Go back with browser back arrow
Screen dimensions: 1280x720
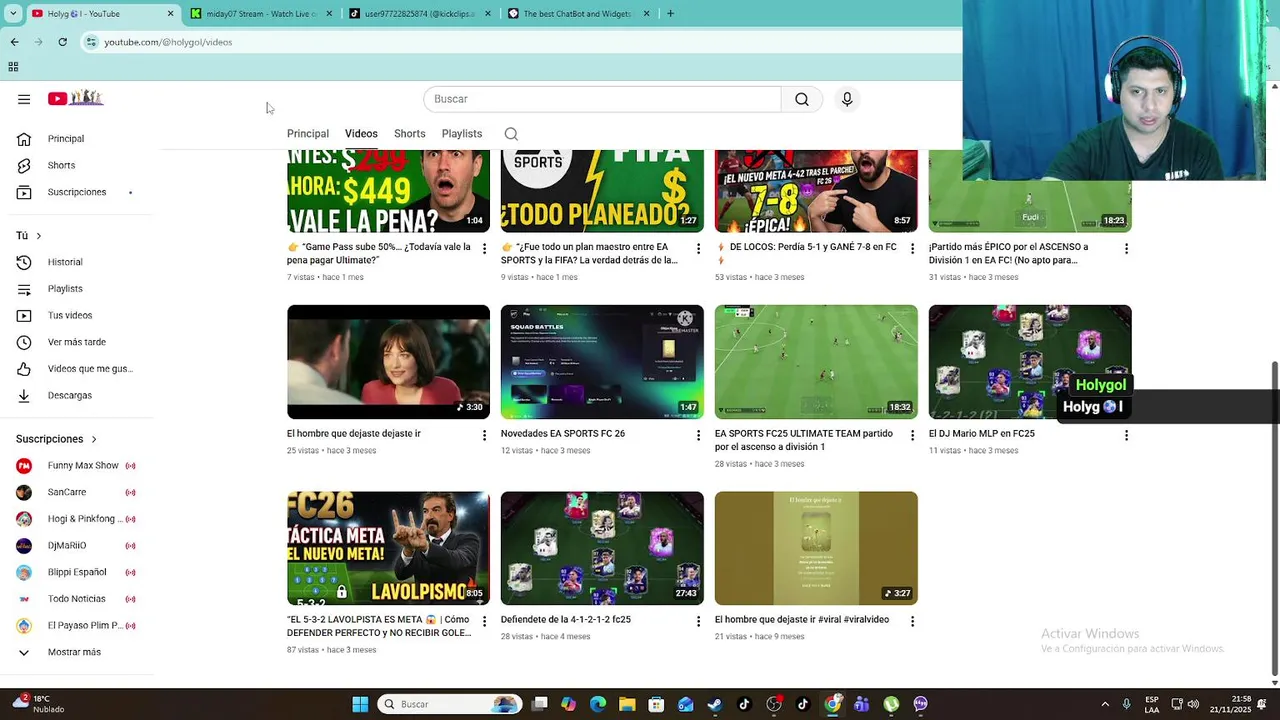[14, 42]
